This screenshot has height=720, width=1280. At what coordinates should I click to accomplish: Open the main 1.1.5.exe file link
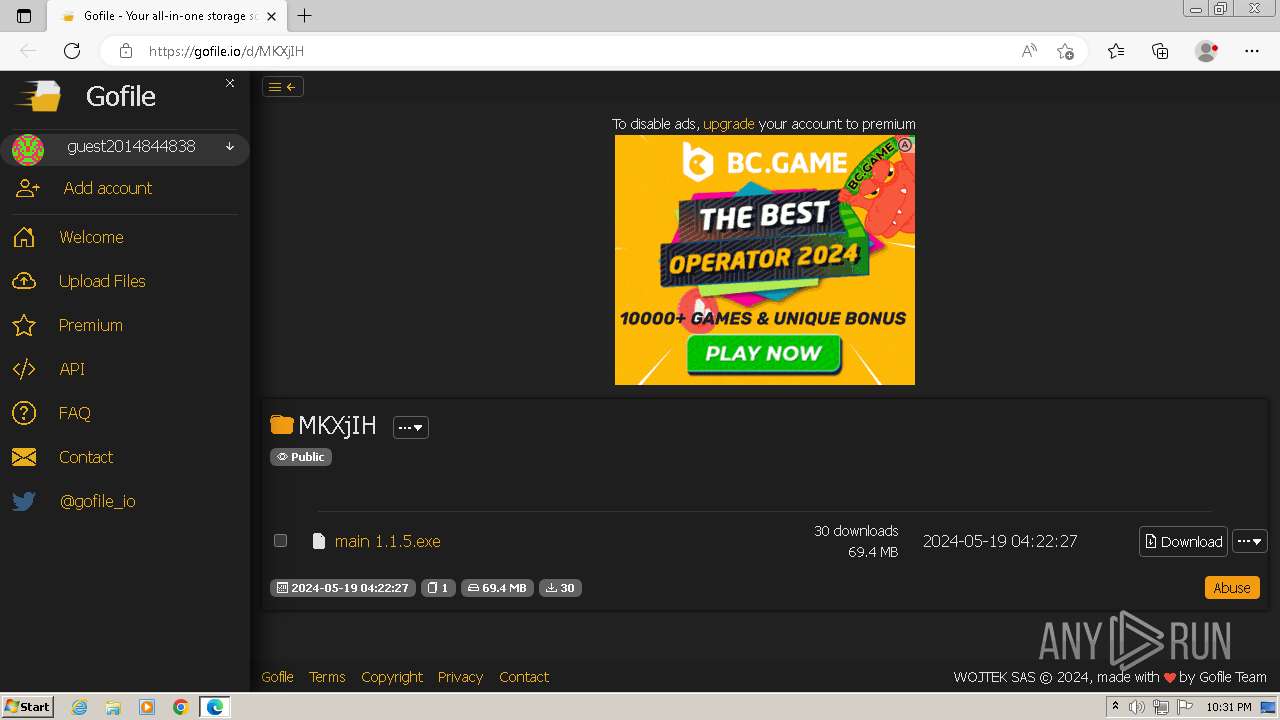[387, 541]
